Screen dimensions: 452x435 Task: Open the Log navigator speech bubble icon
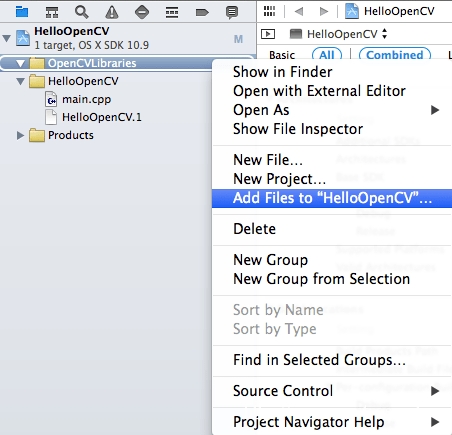tap(232, 13)
